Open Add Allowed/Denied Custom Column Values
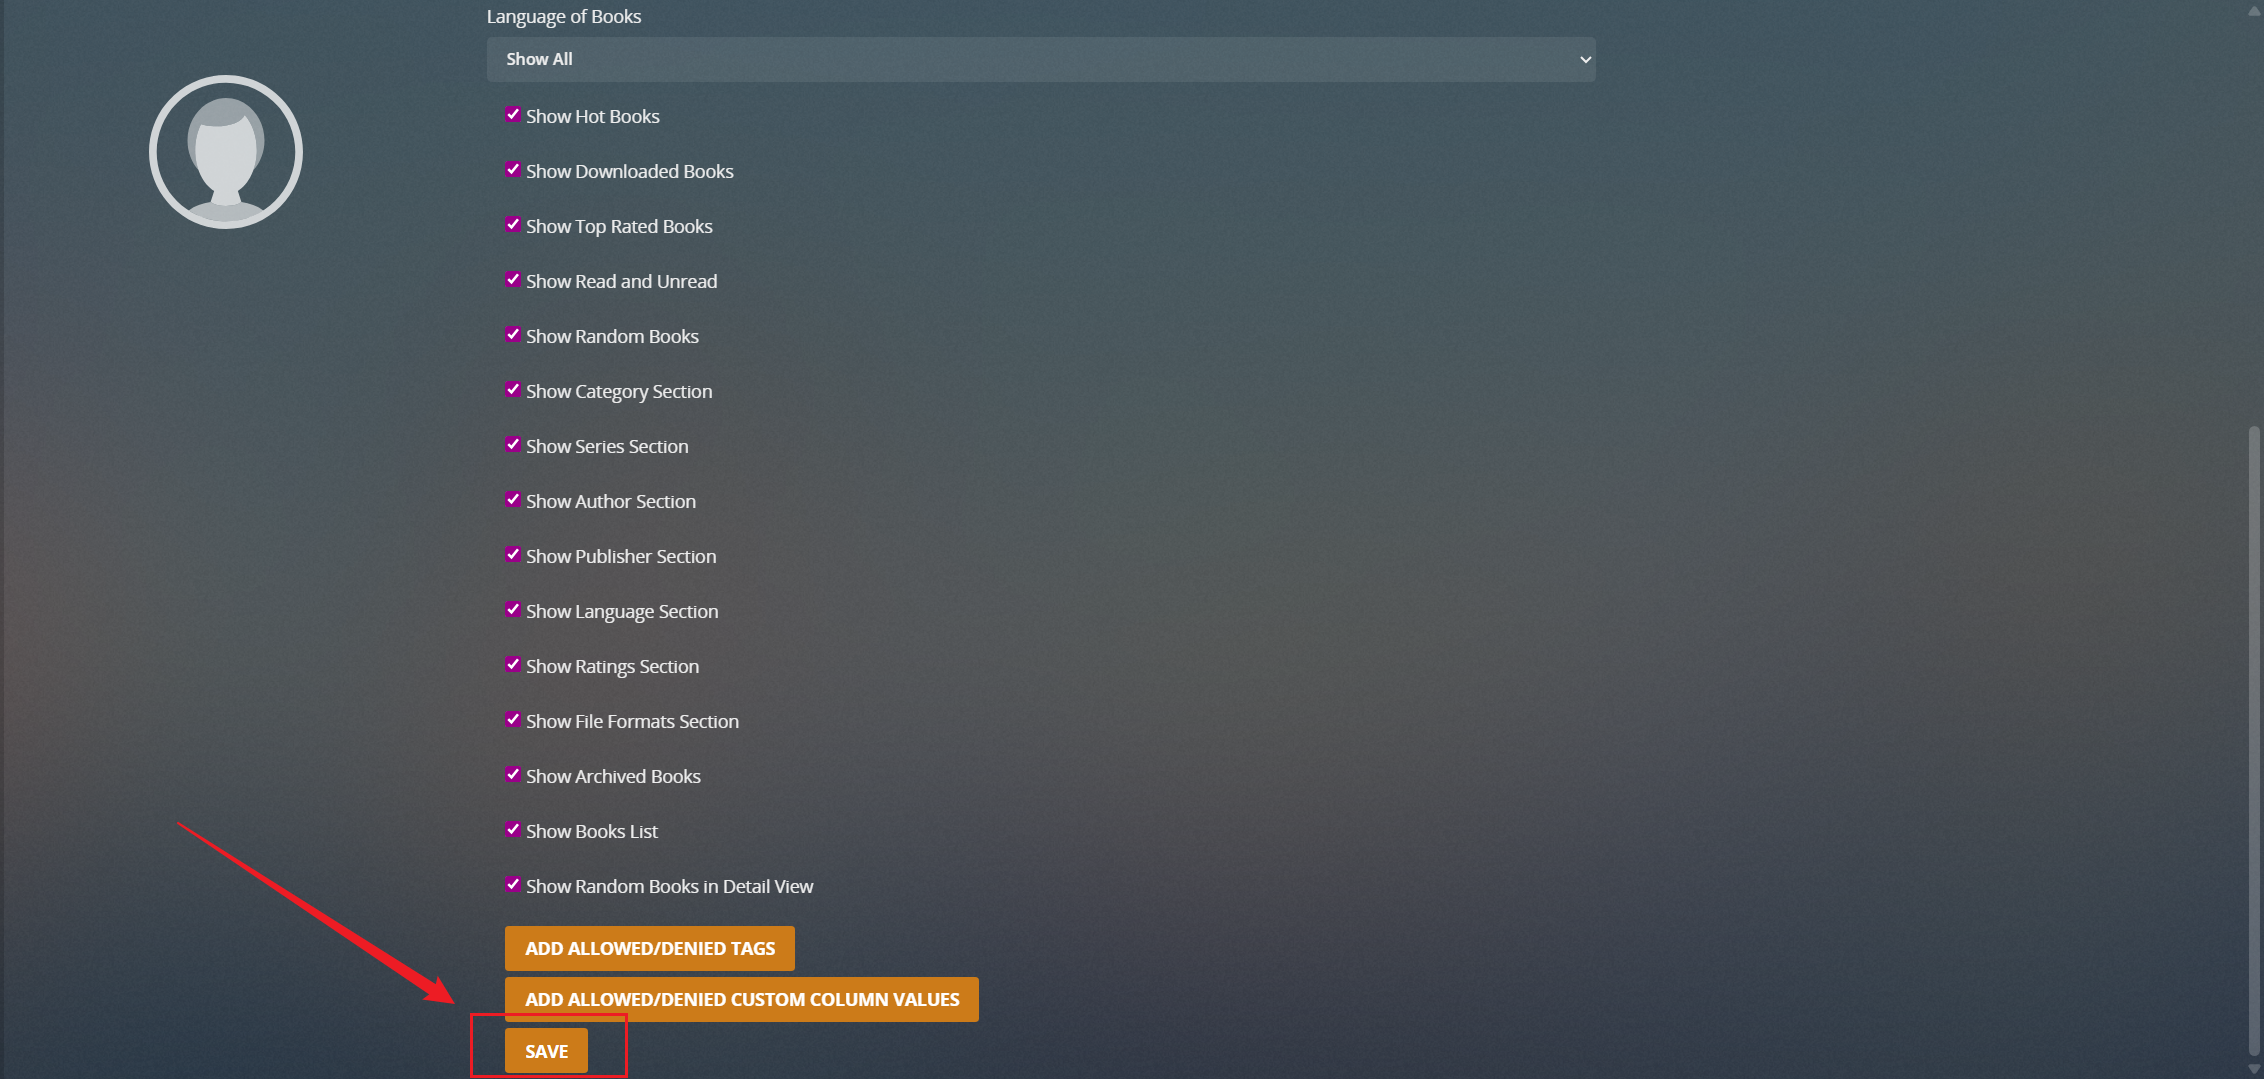Screen dimensions: 2264x1079 (x=742, y=999)
